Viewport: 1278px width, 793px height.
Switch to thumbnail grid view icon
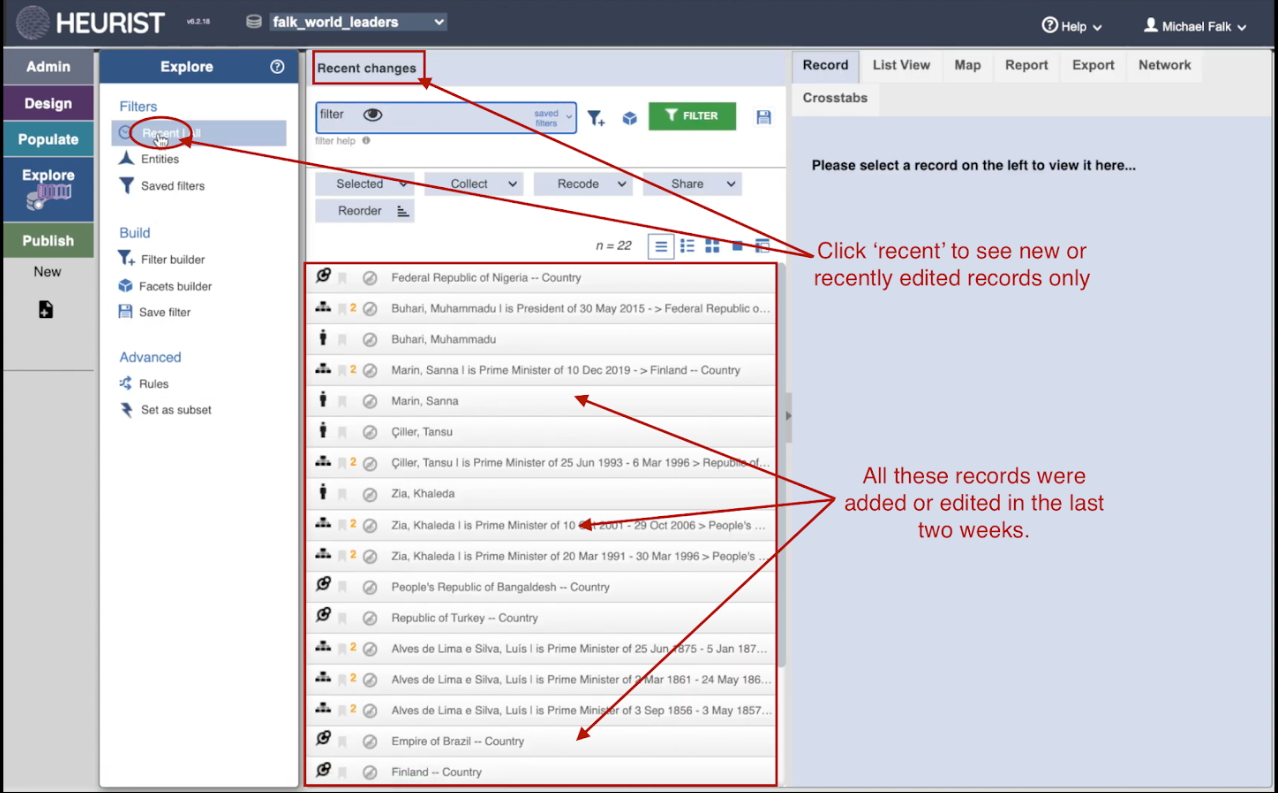click(x=712, y=246)
